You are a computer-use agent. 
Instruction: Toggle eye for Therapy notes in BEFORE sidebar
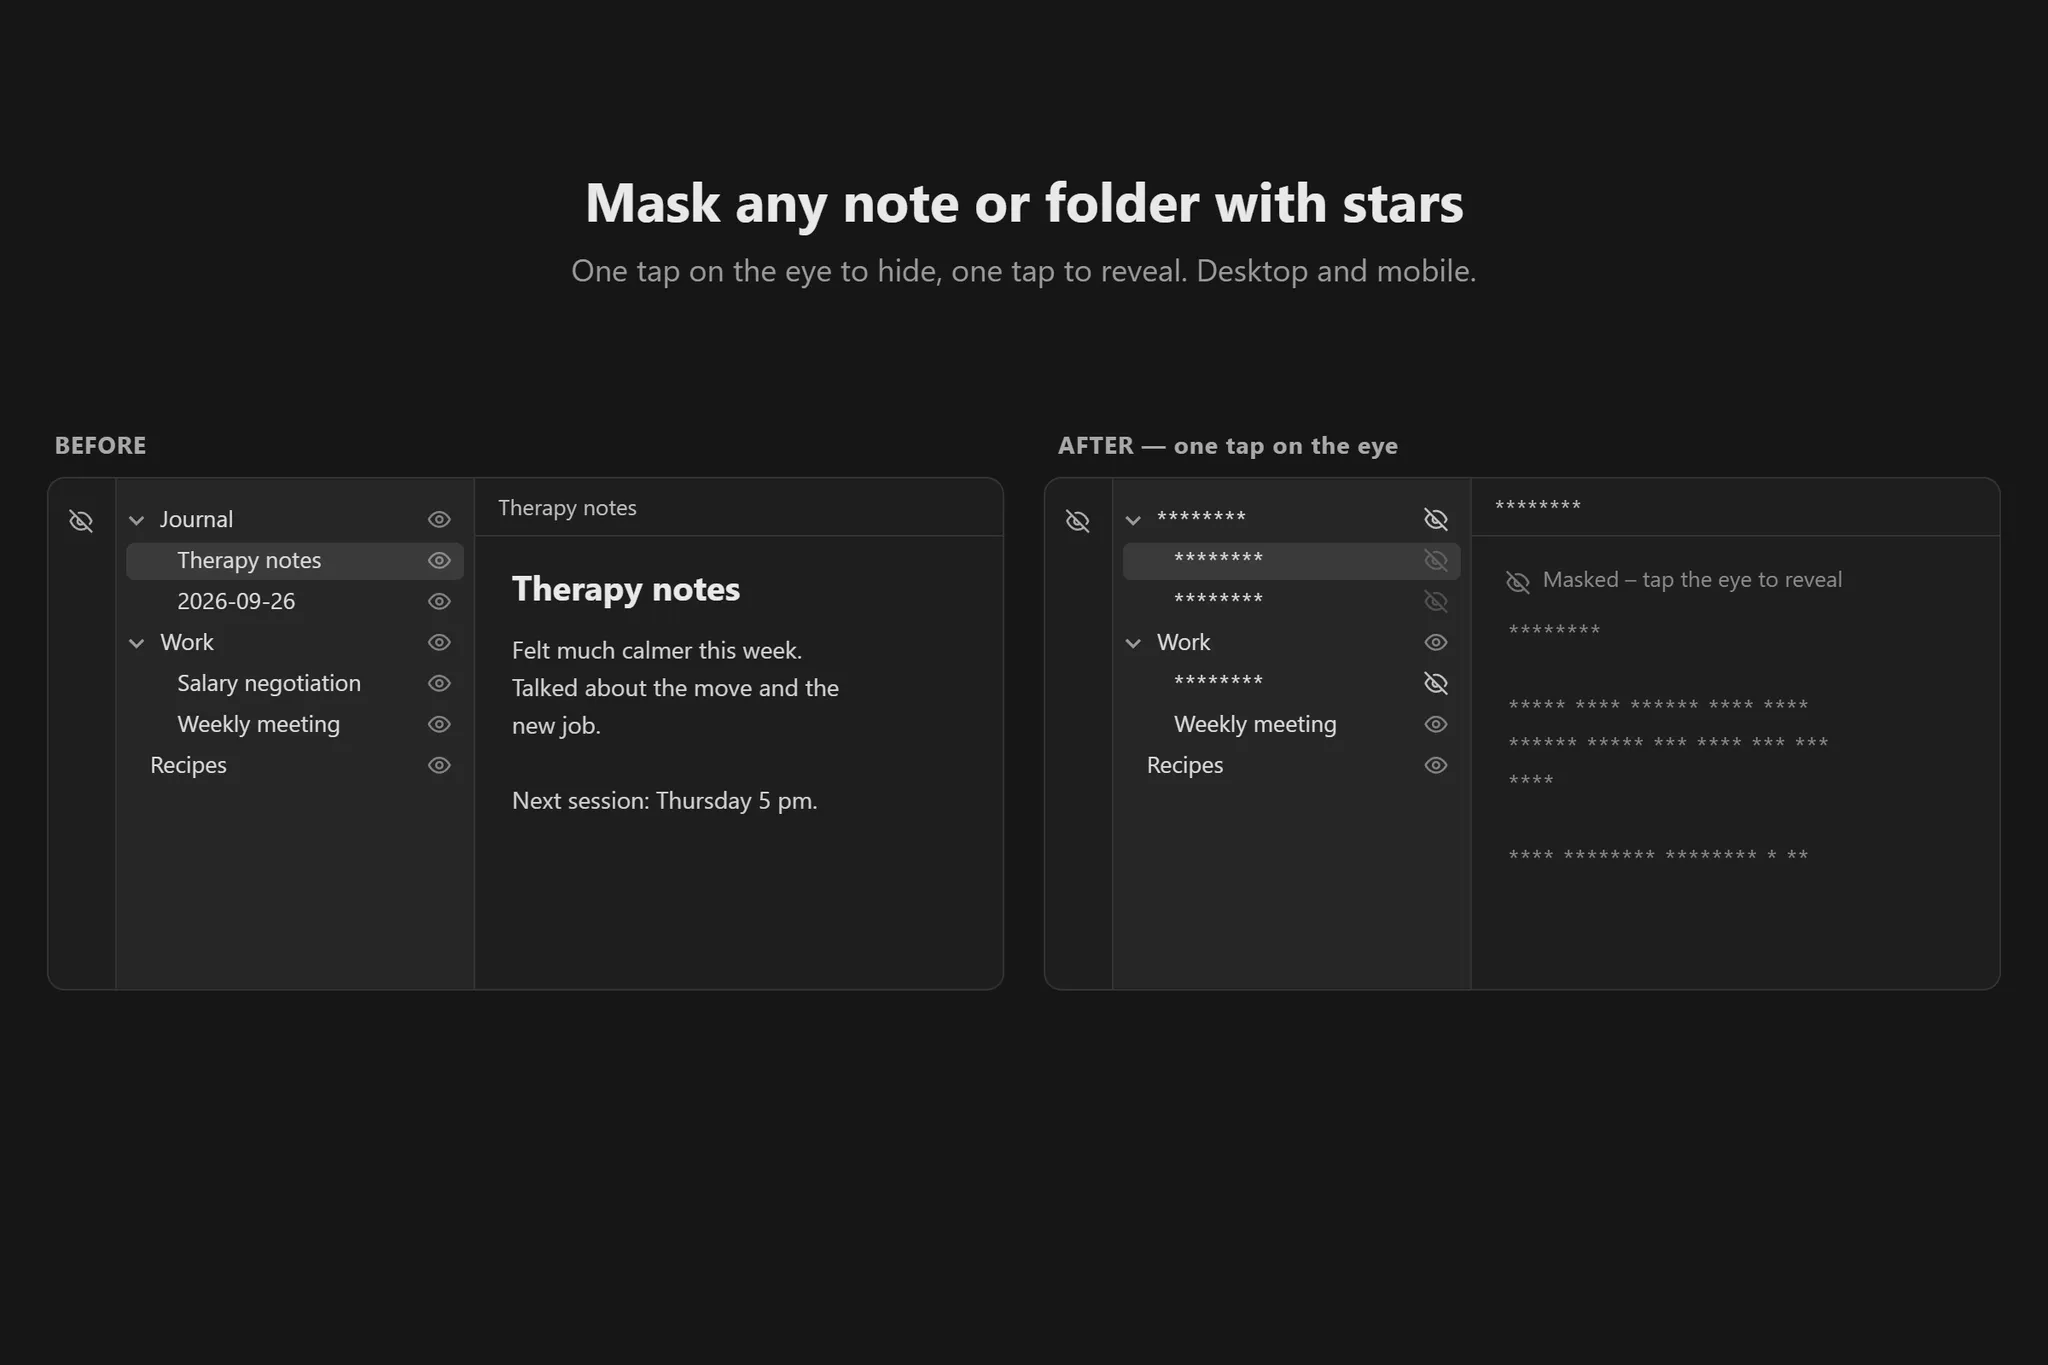pyautogui.click(x=439, y=560)
